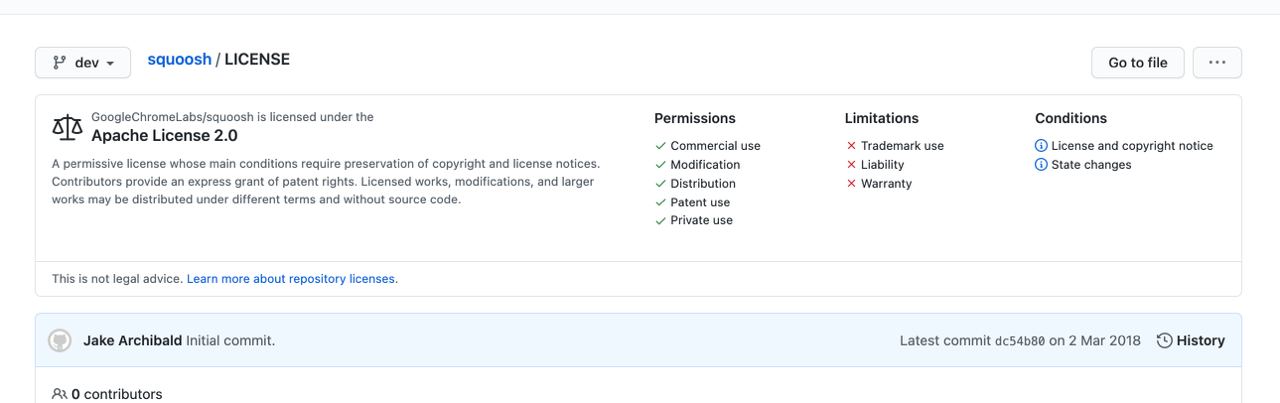Click the git branch icon on dev button

[60, 62]
